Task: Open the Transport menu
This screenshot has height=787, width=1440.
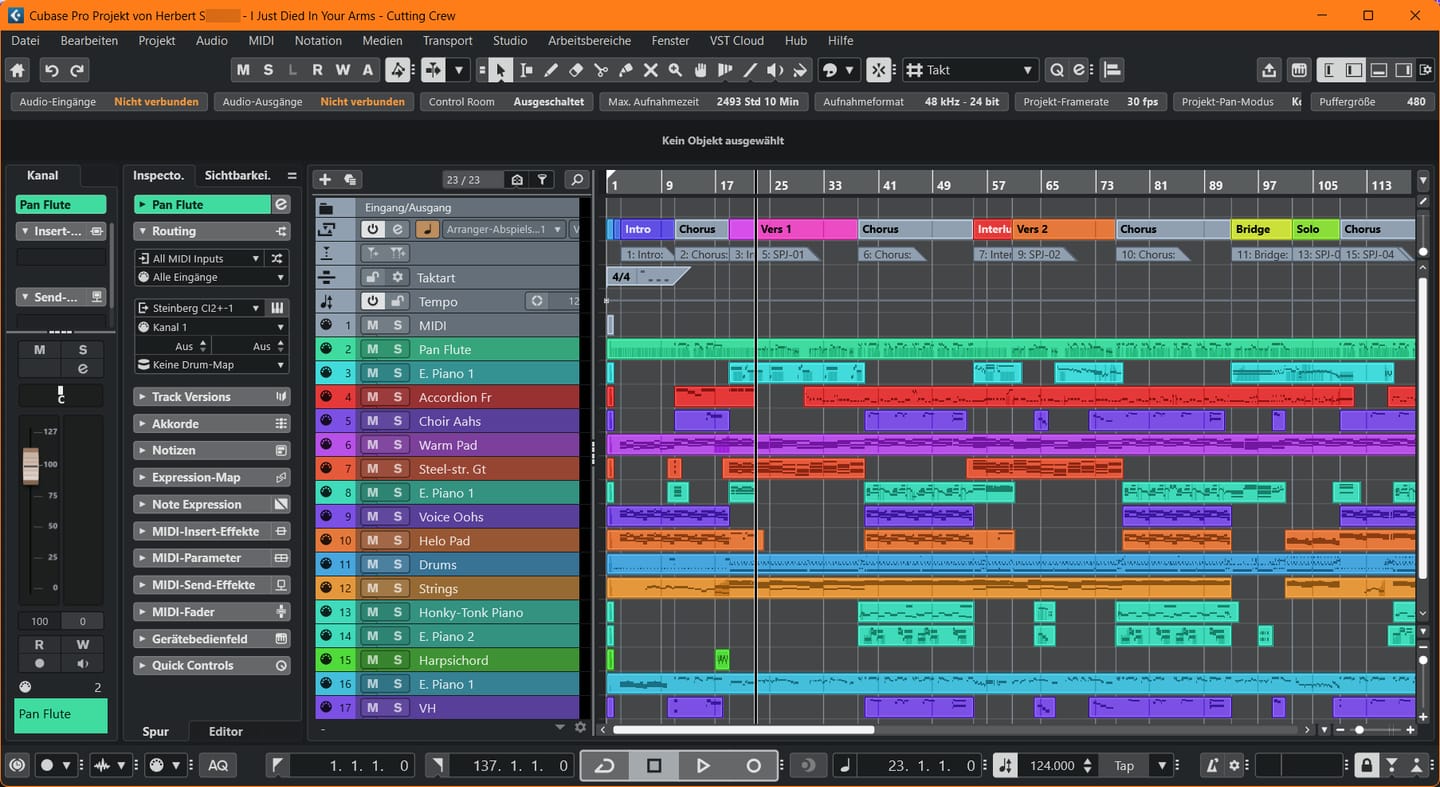Action: [x=447, y=41]
